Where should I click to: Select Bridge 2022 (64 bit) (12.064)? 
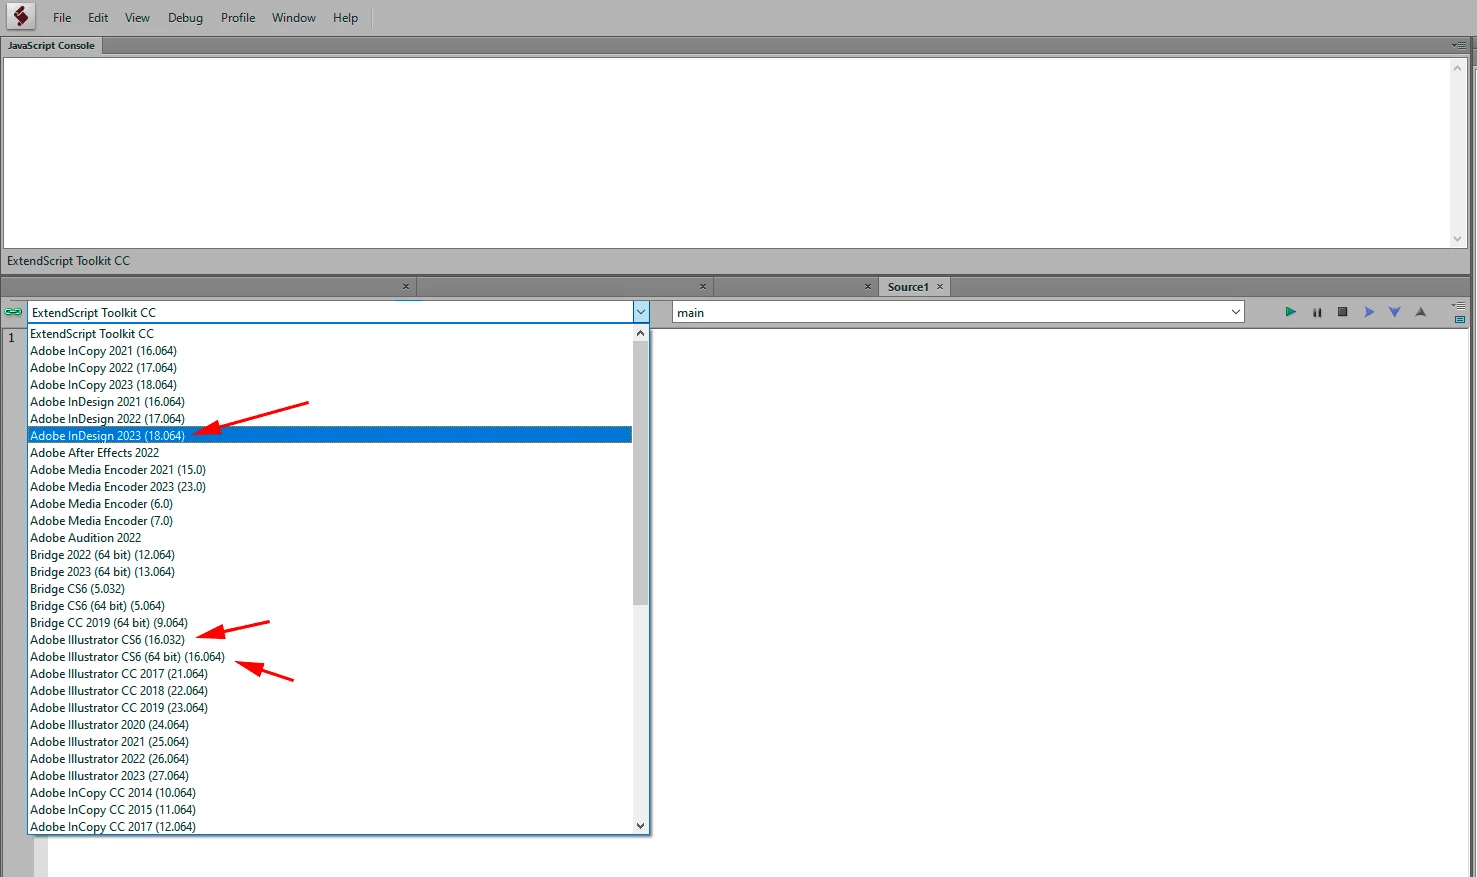[330, 555]
